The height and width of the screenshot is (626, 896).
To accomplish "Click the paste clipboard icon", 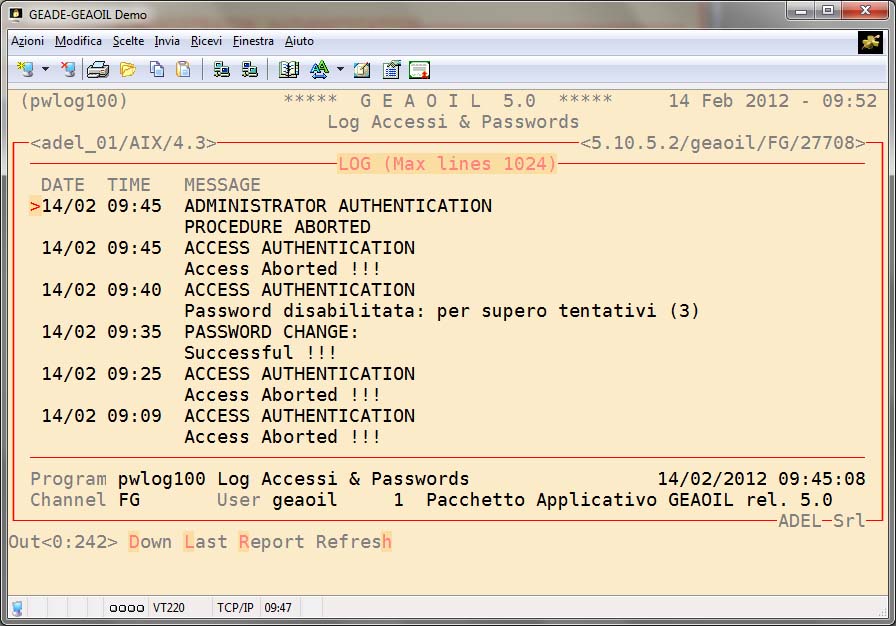I will (183, 70).
